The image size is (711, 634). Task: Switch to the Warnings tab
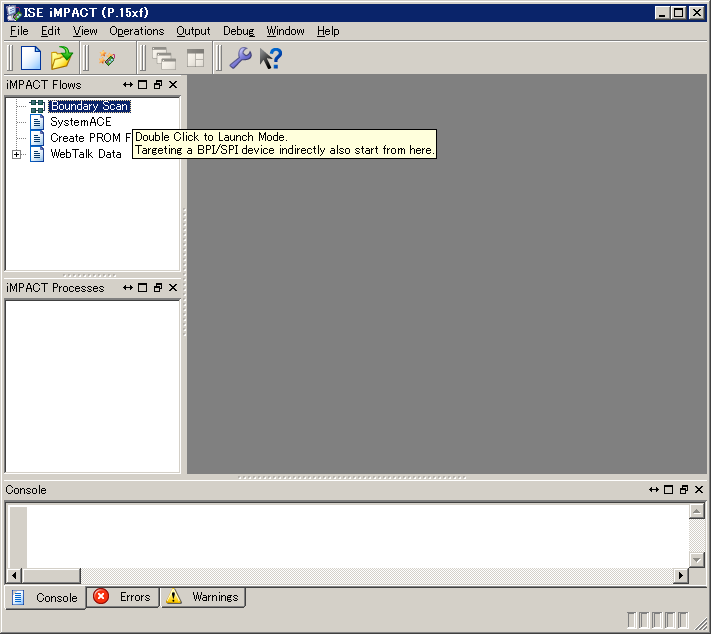(x=203, y=597)
